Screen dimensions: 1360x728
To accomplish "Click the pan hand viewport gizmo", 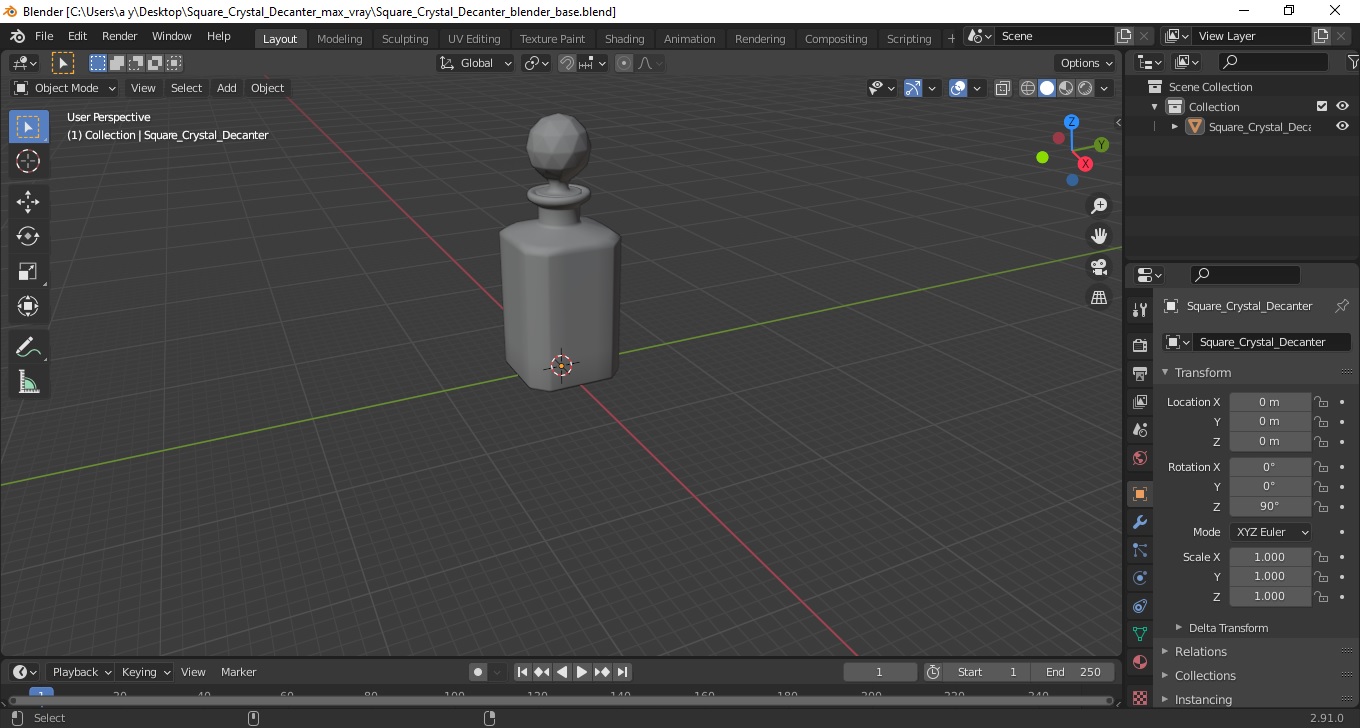I will coord(1099,236).
